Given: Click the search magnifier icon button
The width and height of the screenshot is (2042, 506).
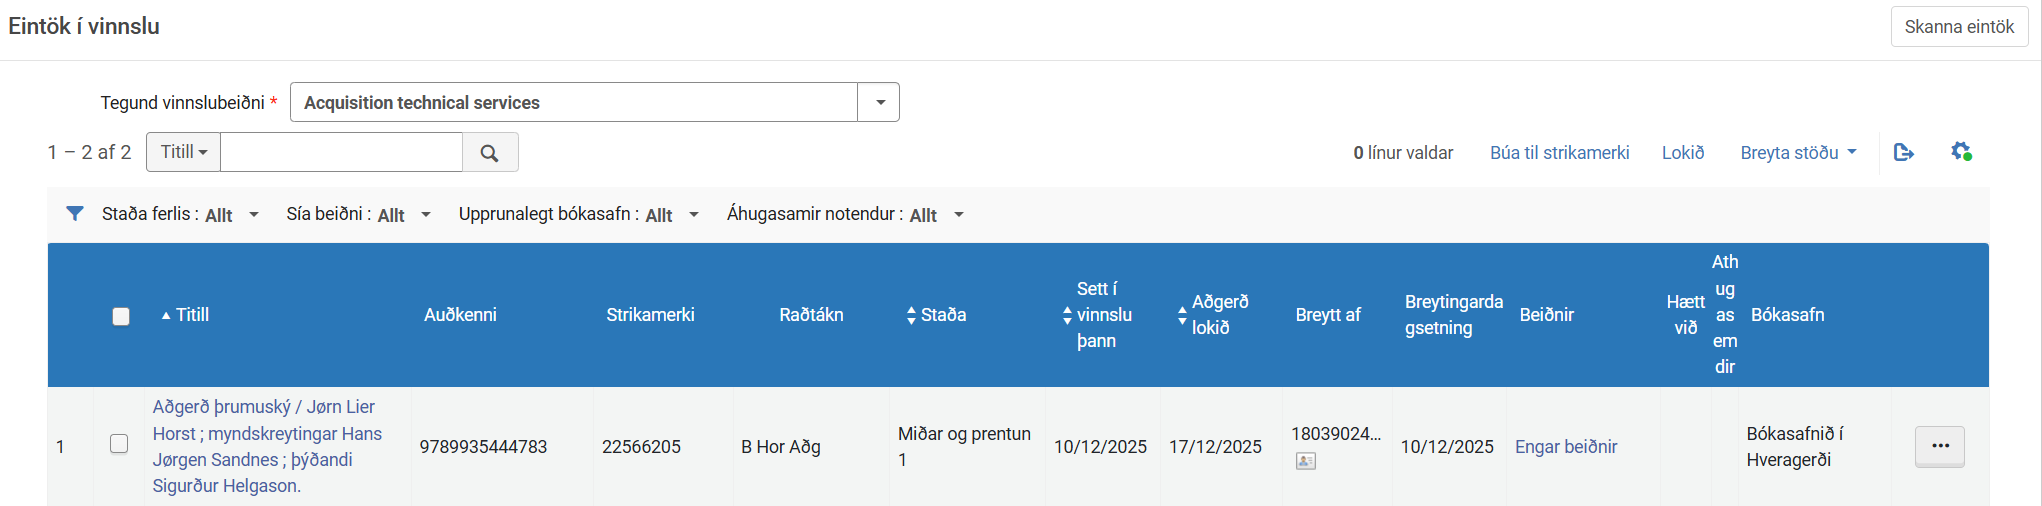Looking at the screenshot, I should point(489,153).
